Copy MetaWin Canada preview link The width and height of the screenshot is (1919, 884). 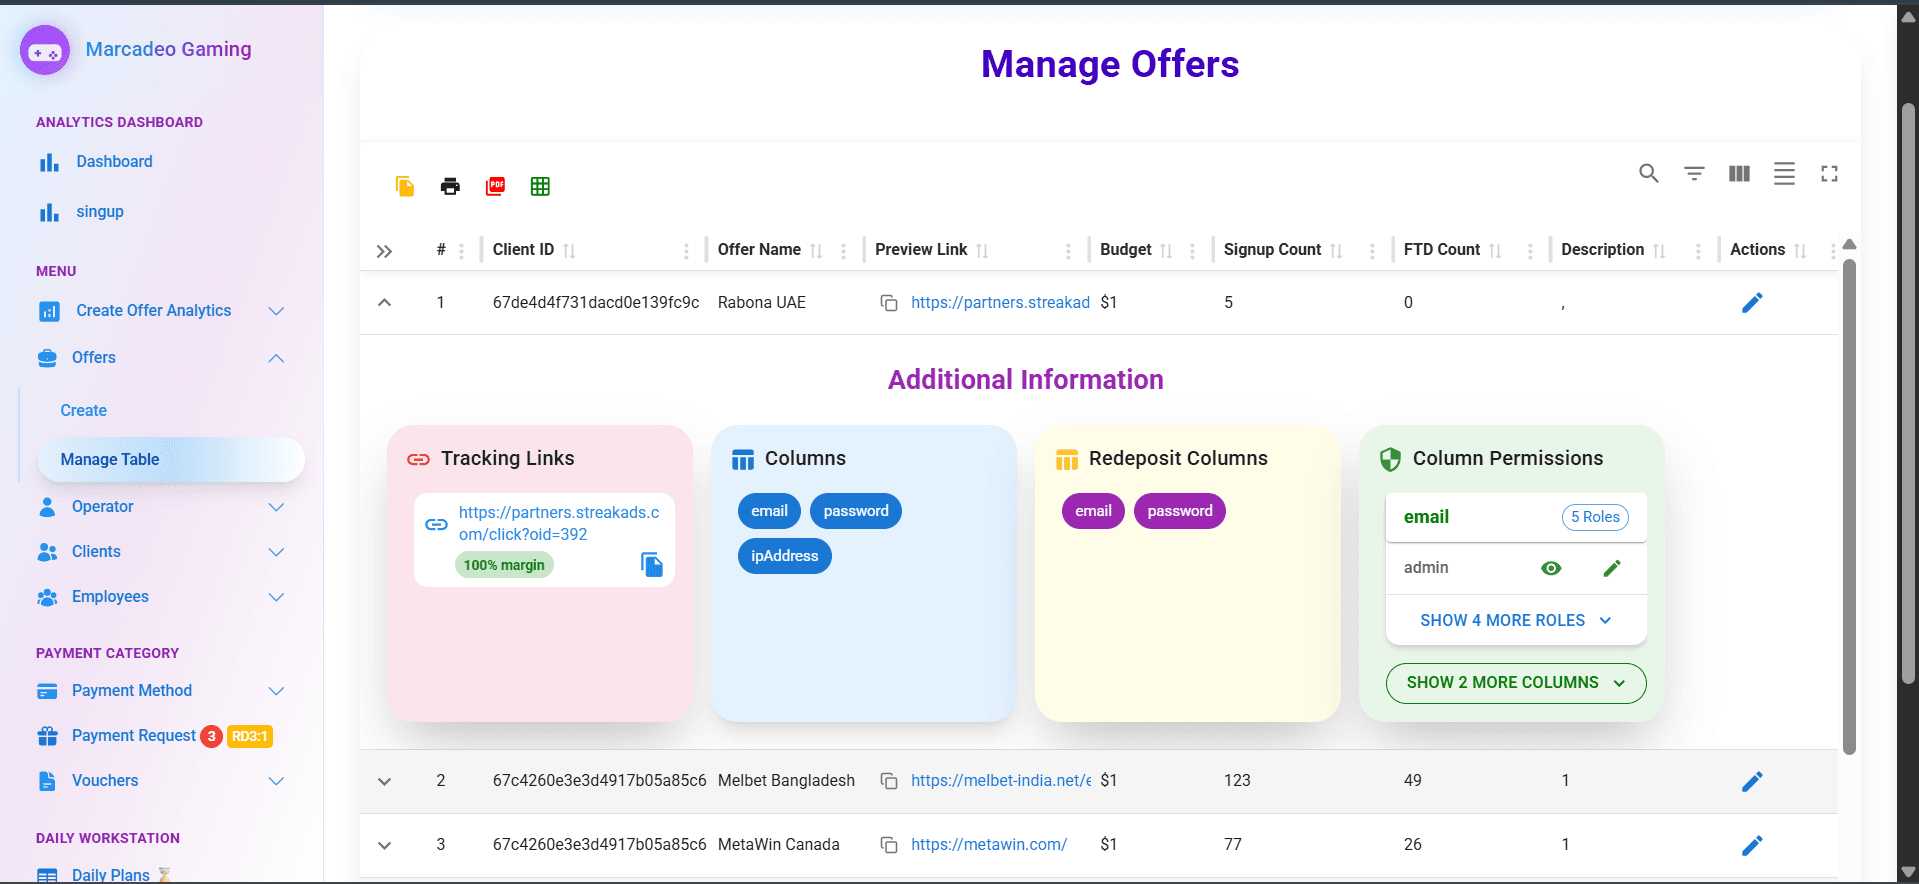(888, 844)
